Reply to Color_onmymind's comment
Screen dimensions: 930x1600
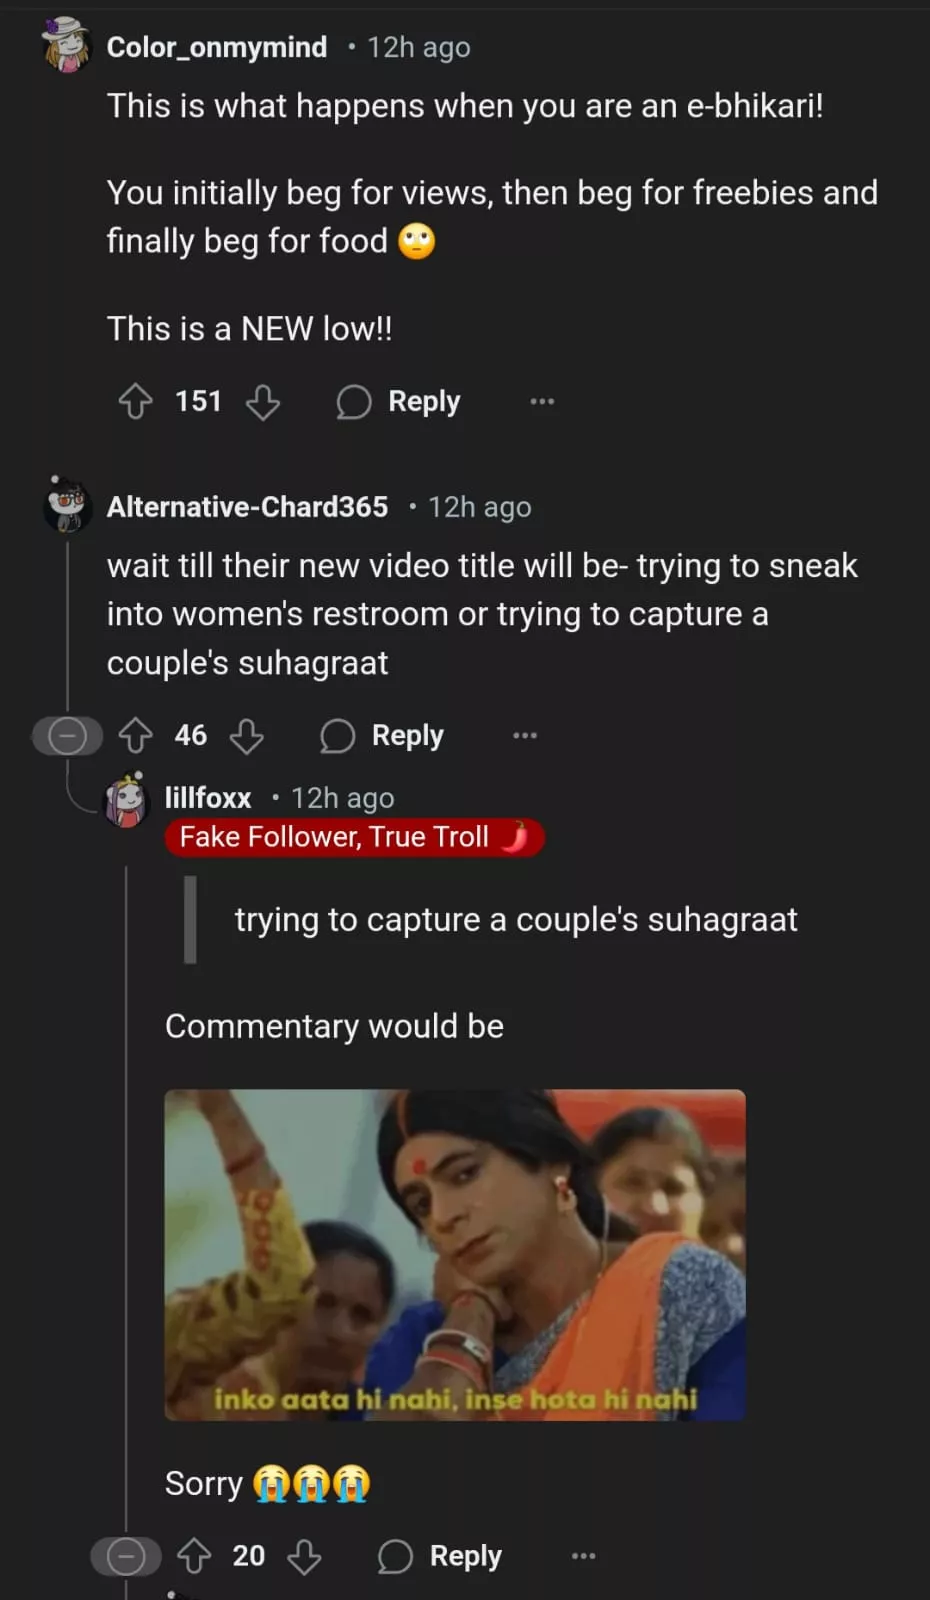coord(399,402)
